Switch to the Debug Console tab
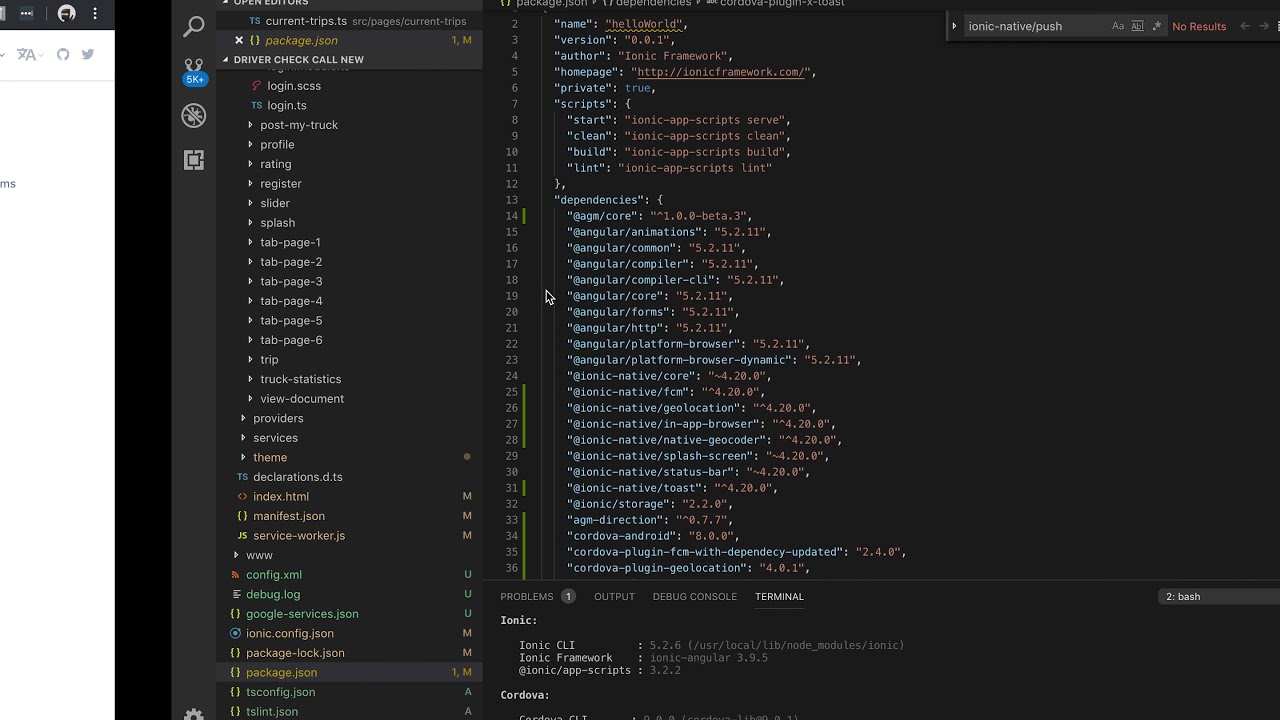The image size is (1280, 720). click(x=695, y=596)
